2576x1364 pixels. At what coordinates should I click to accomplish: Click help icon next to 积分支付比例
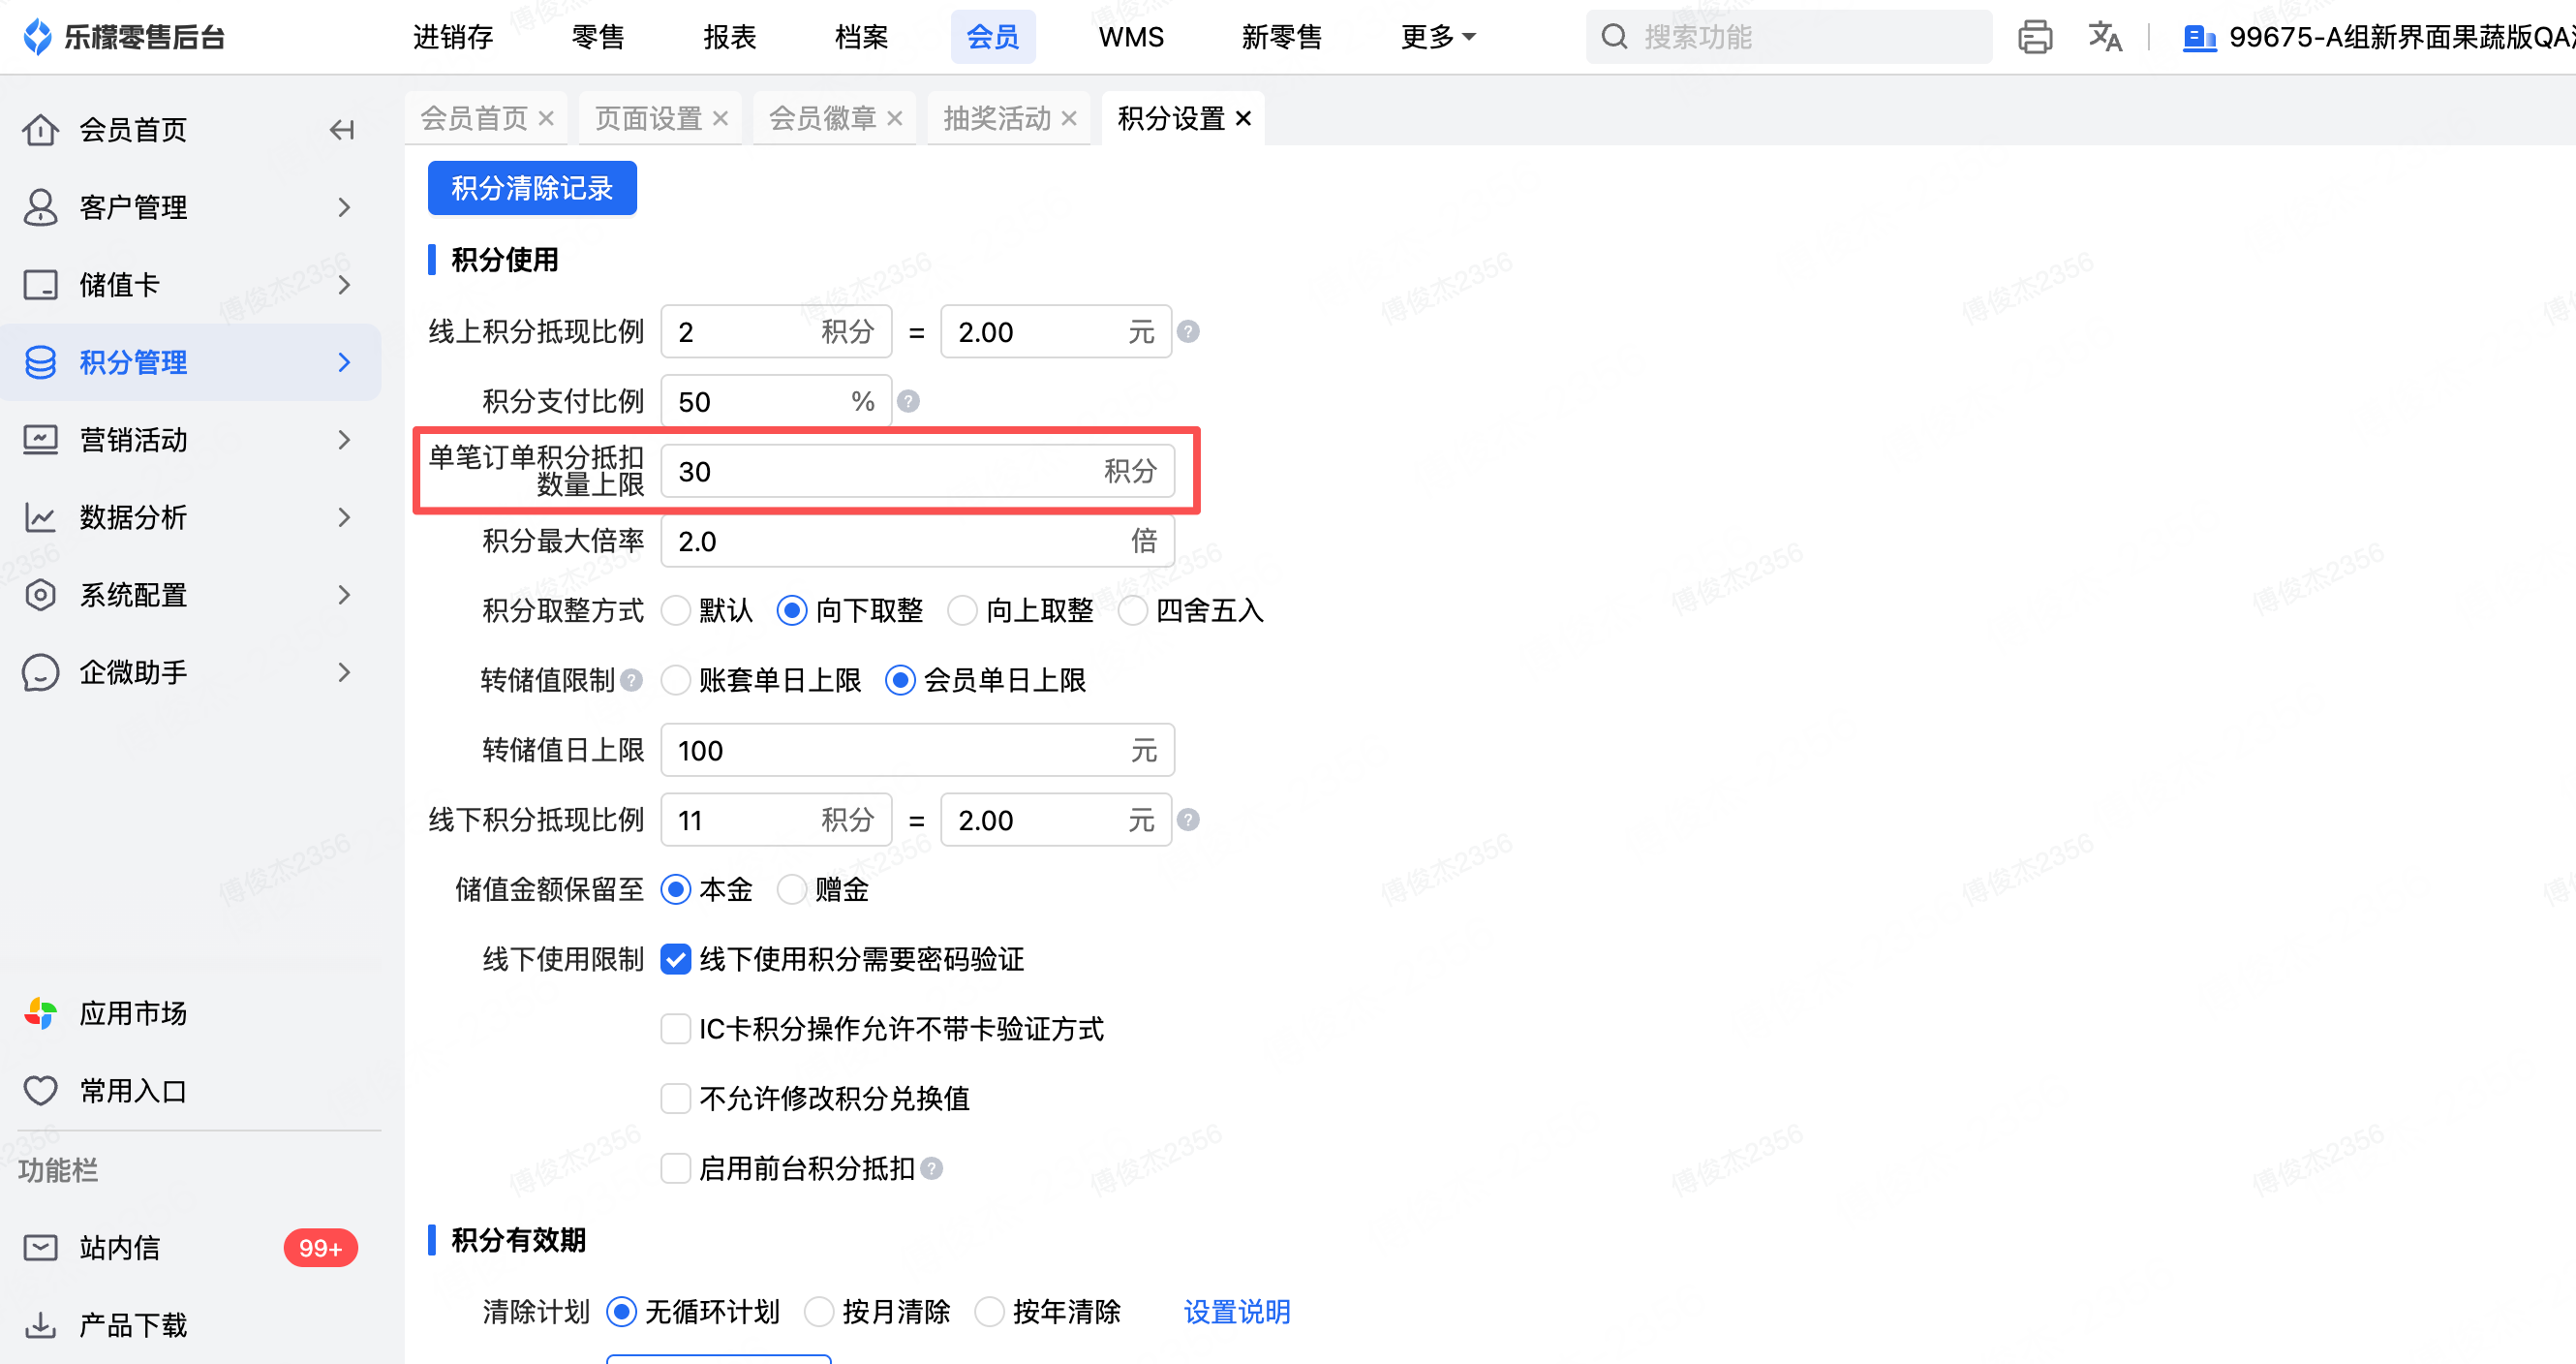908,401
